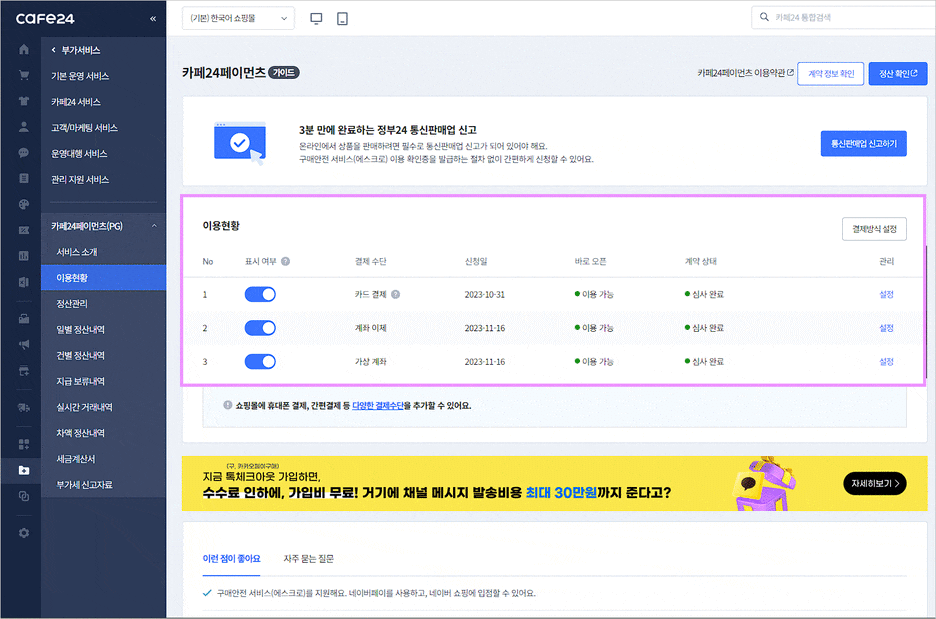This screenshot has height=619, width=936.
Task: Open the coupon promotion icon in sidebar
Action: click(x=24, y=230)
